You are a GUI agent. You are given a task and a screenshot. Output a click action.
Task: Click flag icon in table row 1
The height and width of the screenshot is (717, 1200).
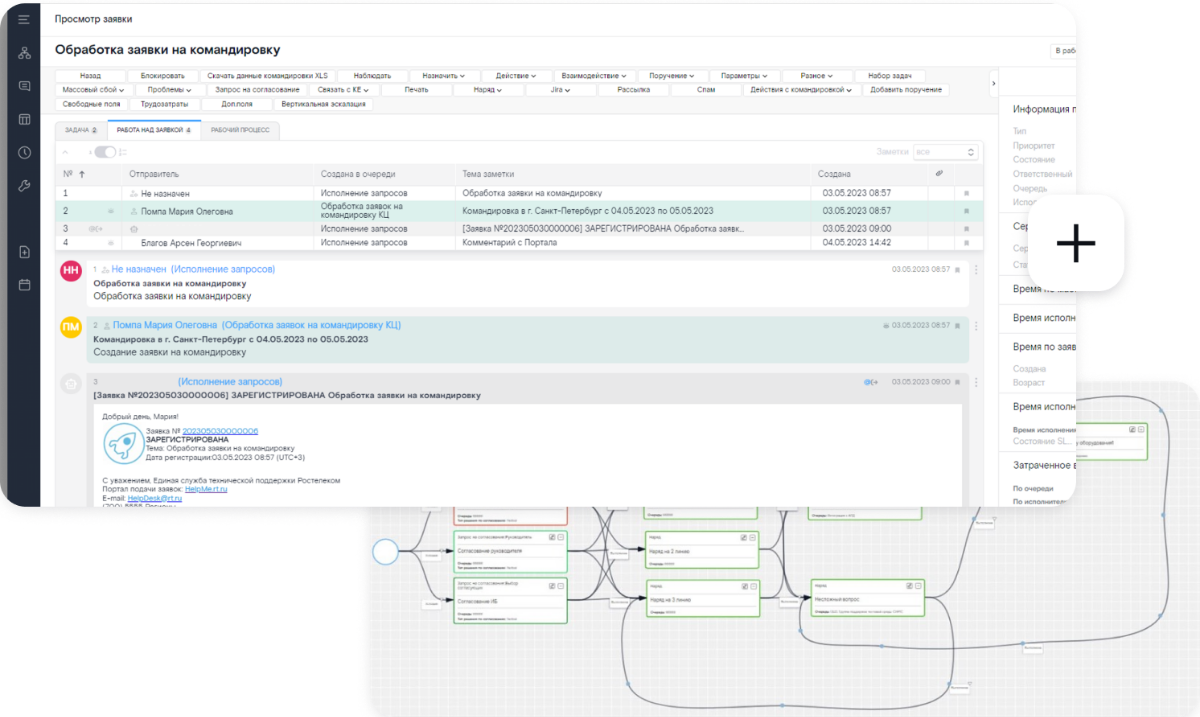tap(966, 193)
